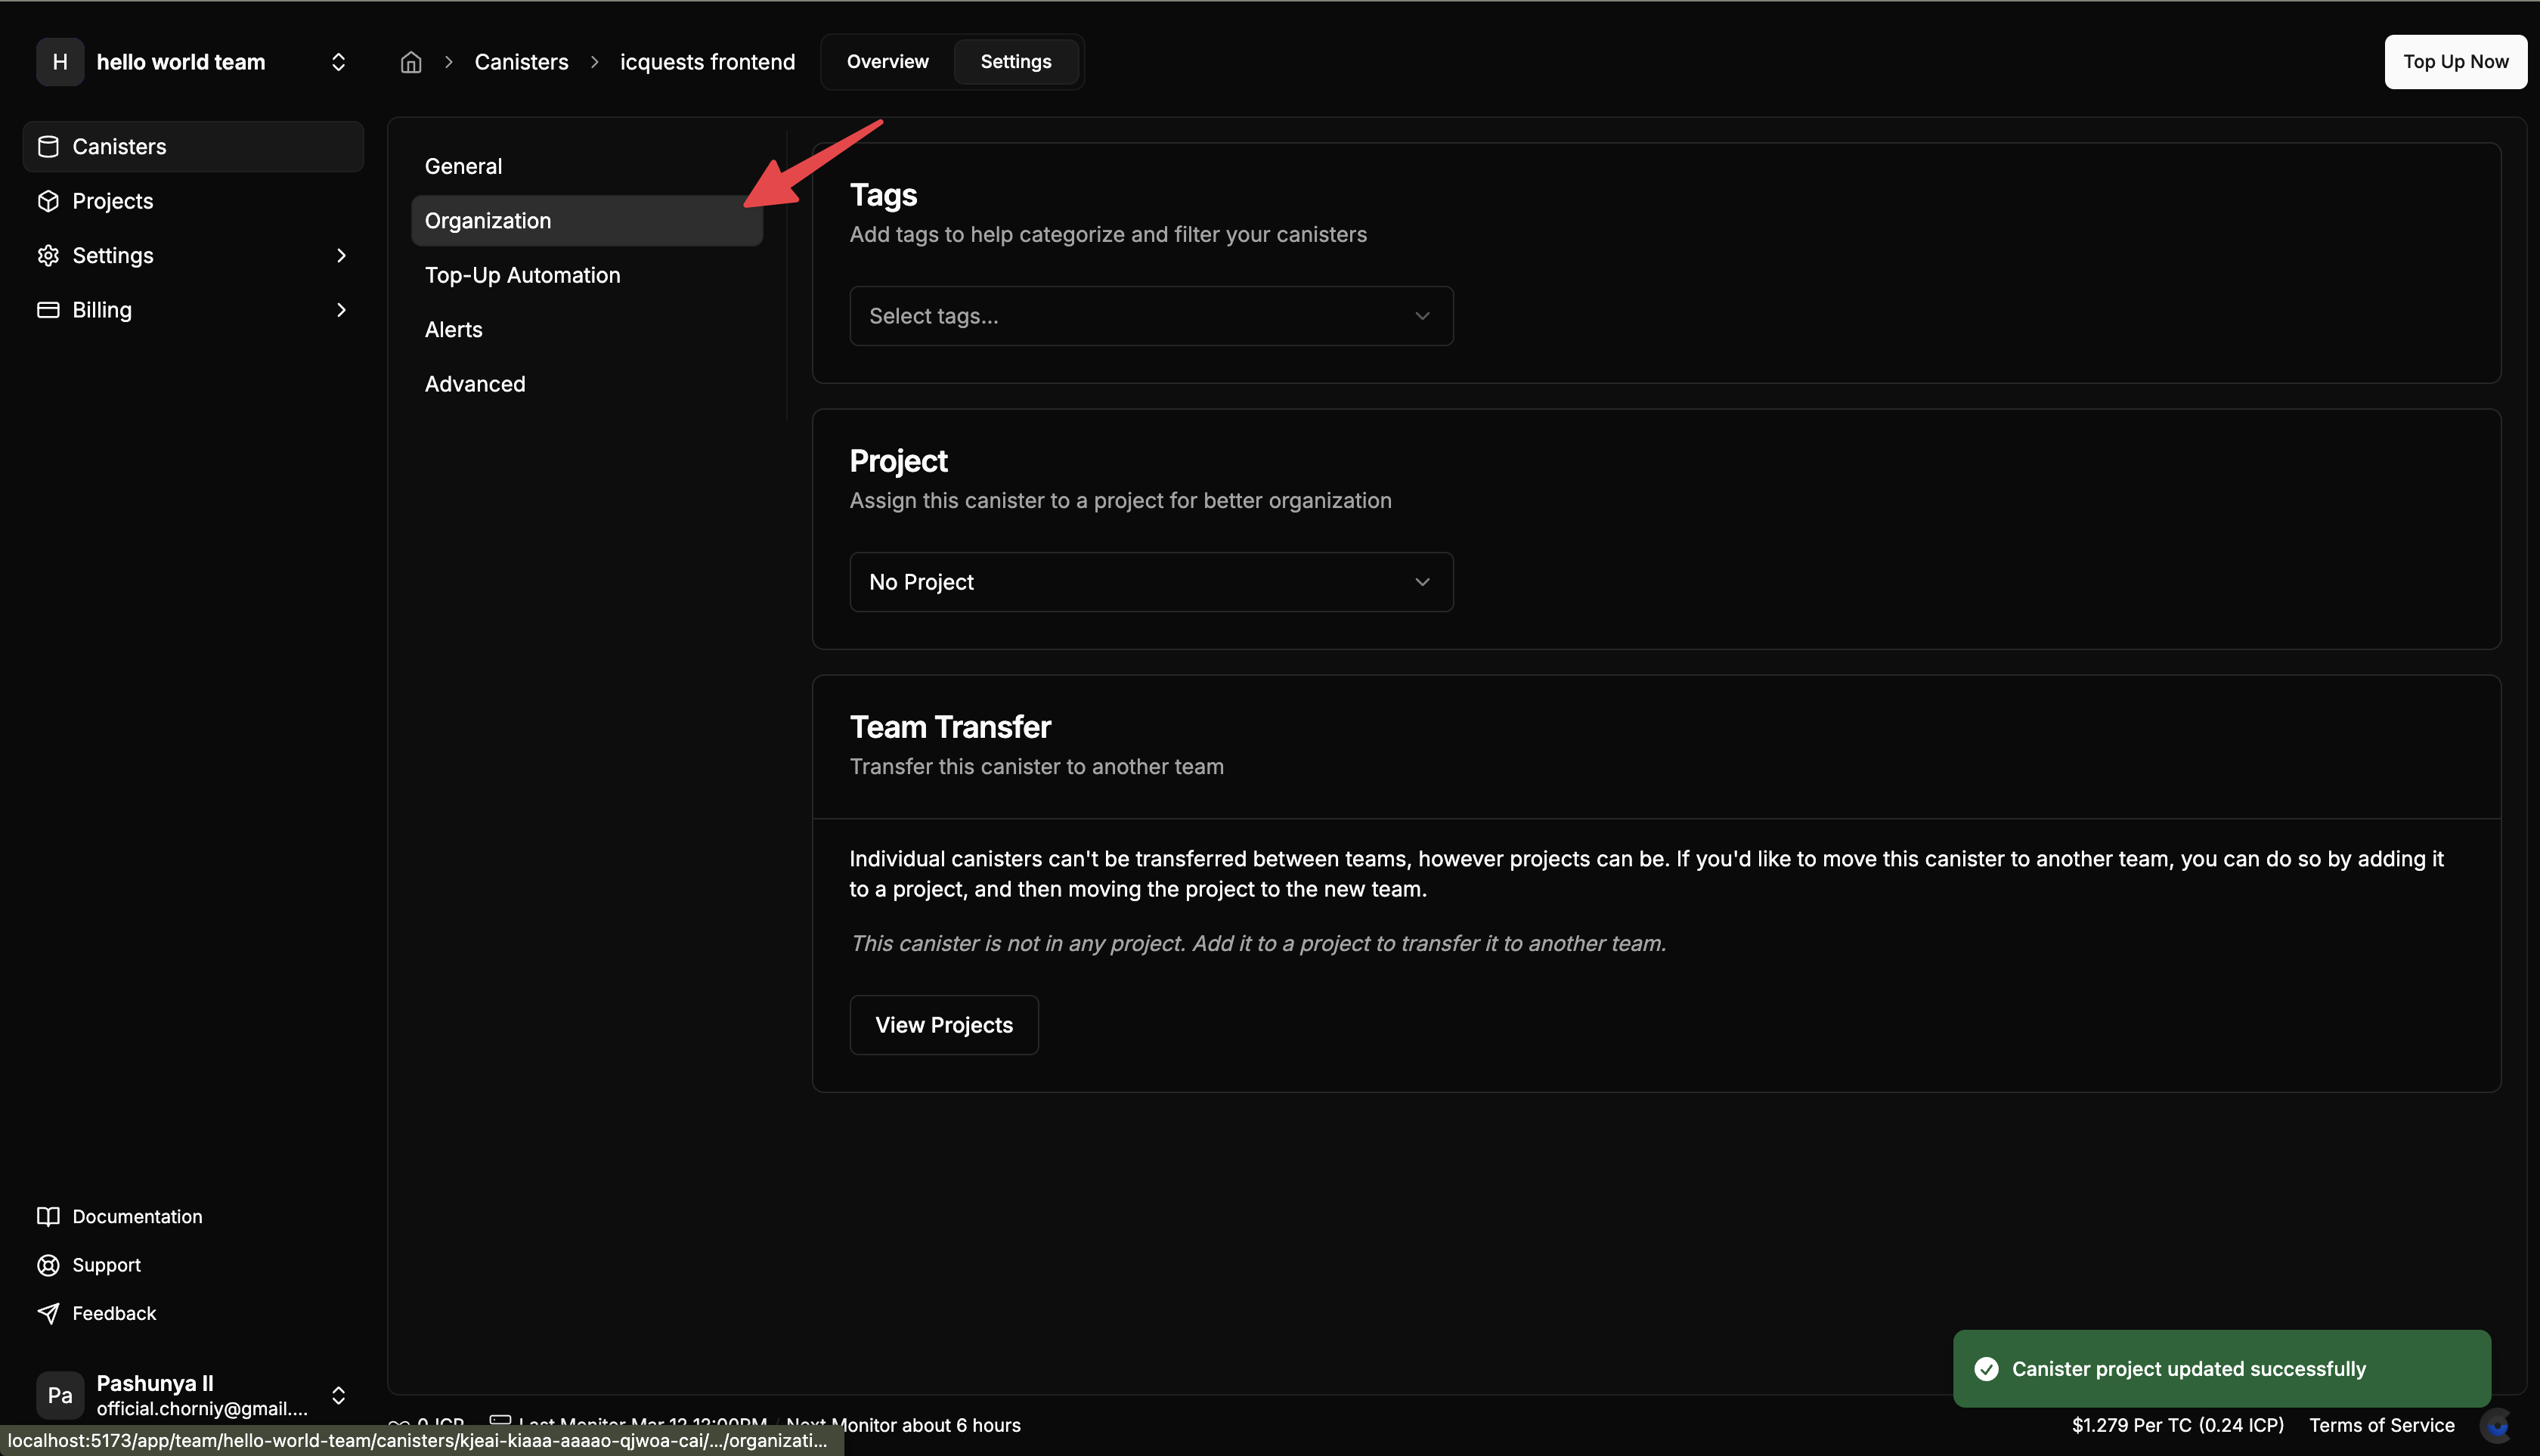Click the Top Up Now button

point(2455,61)
